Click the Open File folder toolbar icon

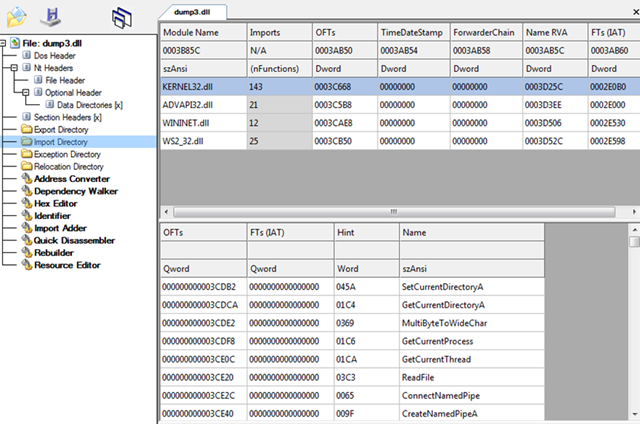coord(16,17)
